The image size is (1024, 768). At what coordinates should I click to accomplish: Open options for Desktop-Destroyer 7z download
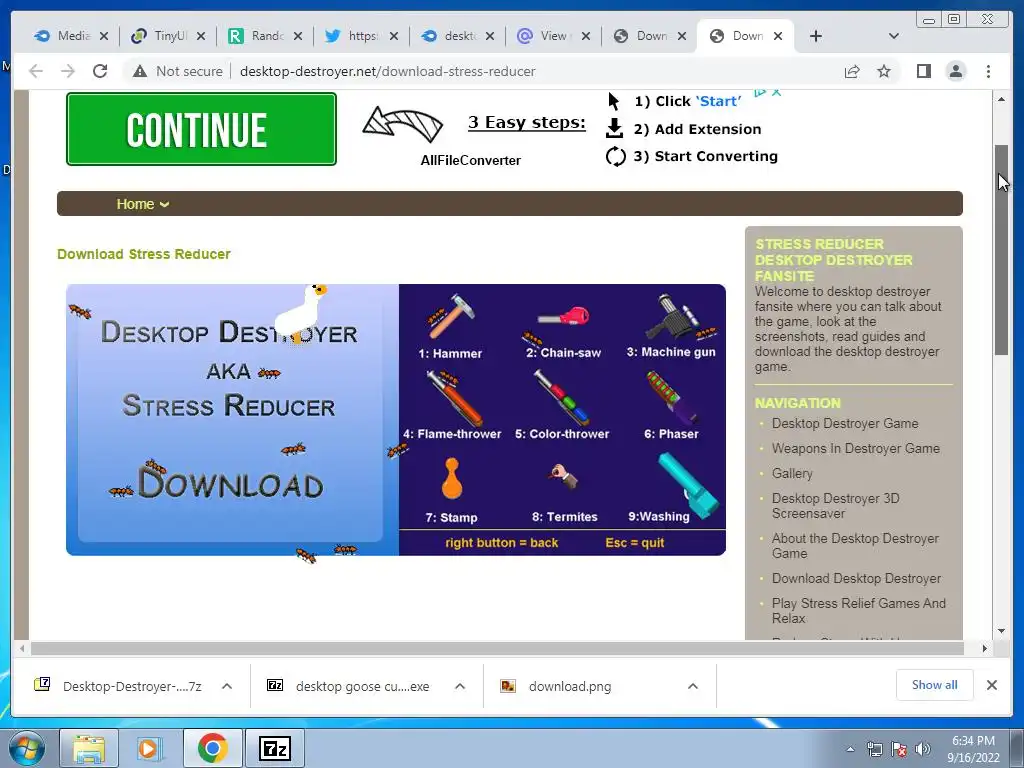227,686
